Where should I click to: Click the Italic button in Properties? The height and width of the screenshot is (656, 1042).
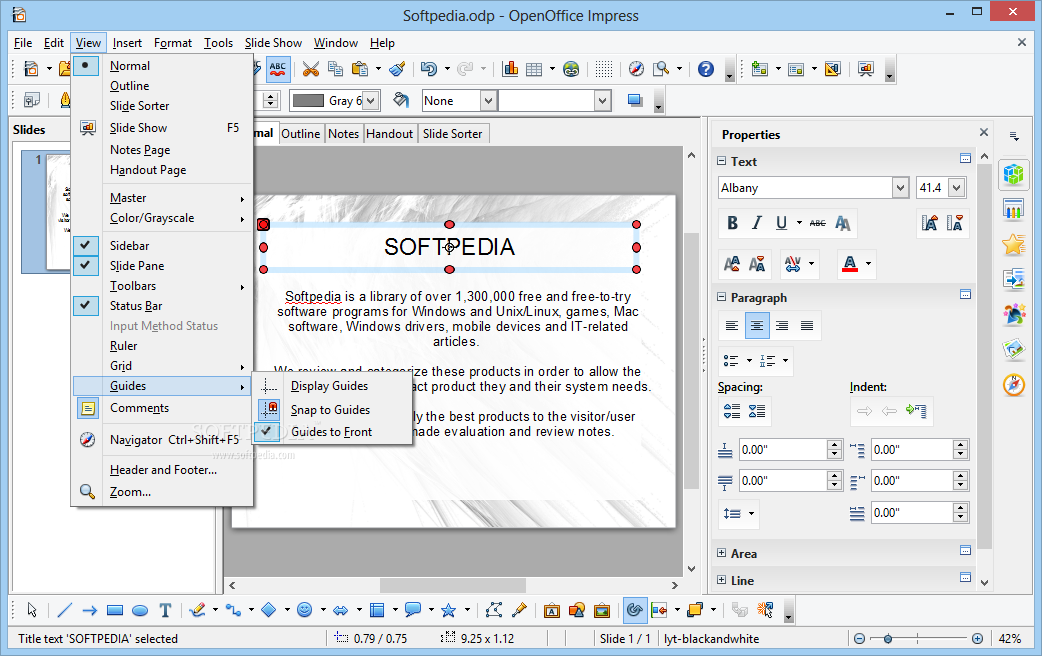[757, 223]
